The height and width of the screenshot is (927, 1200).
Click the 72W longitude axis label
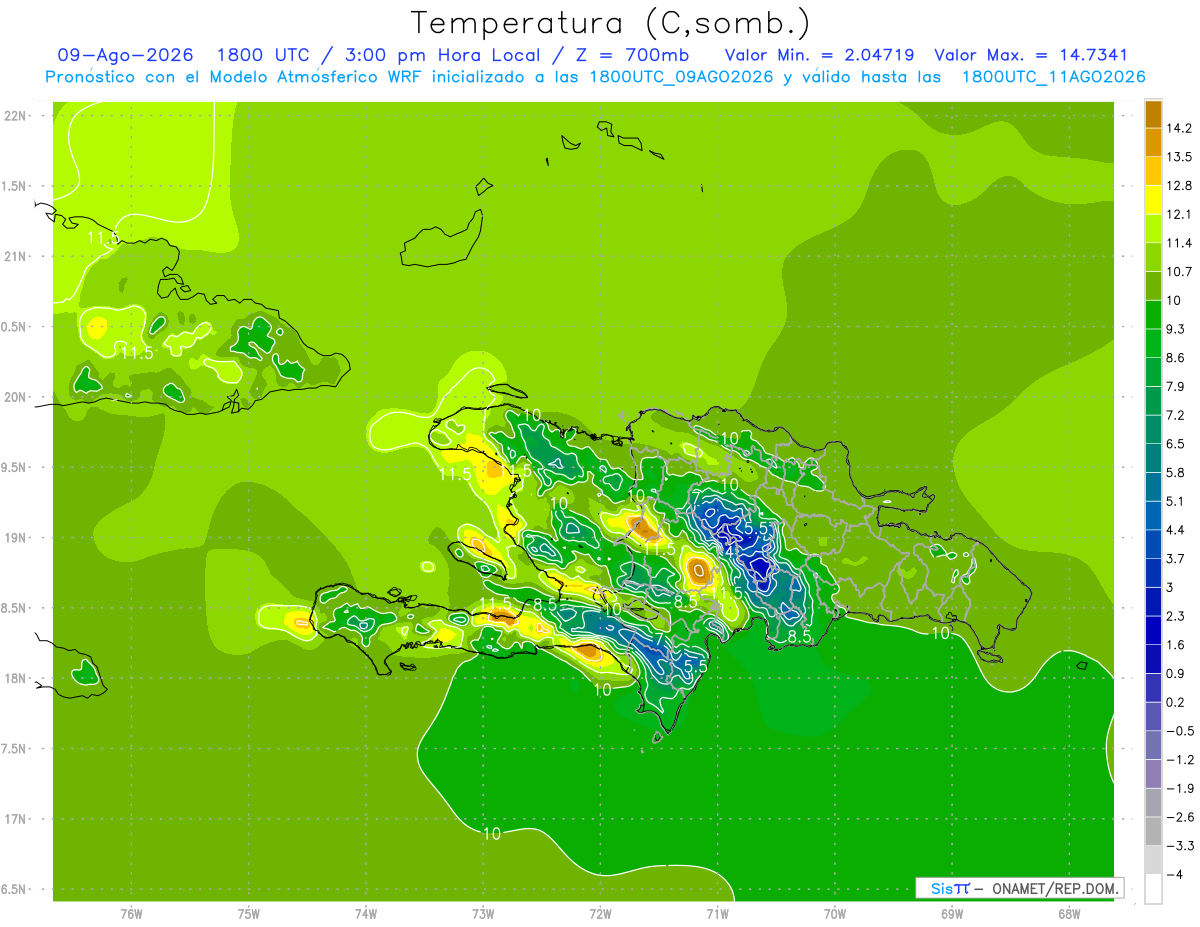pyautogui.click(x=600, y=913)
